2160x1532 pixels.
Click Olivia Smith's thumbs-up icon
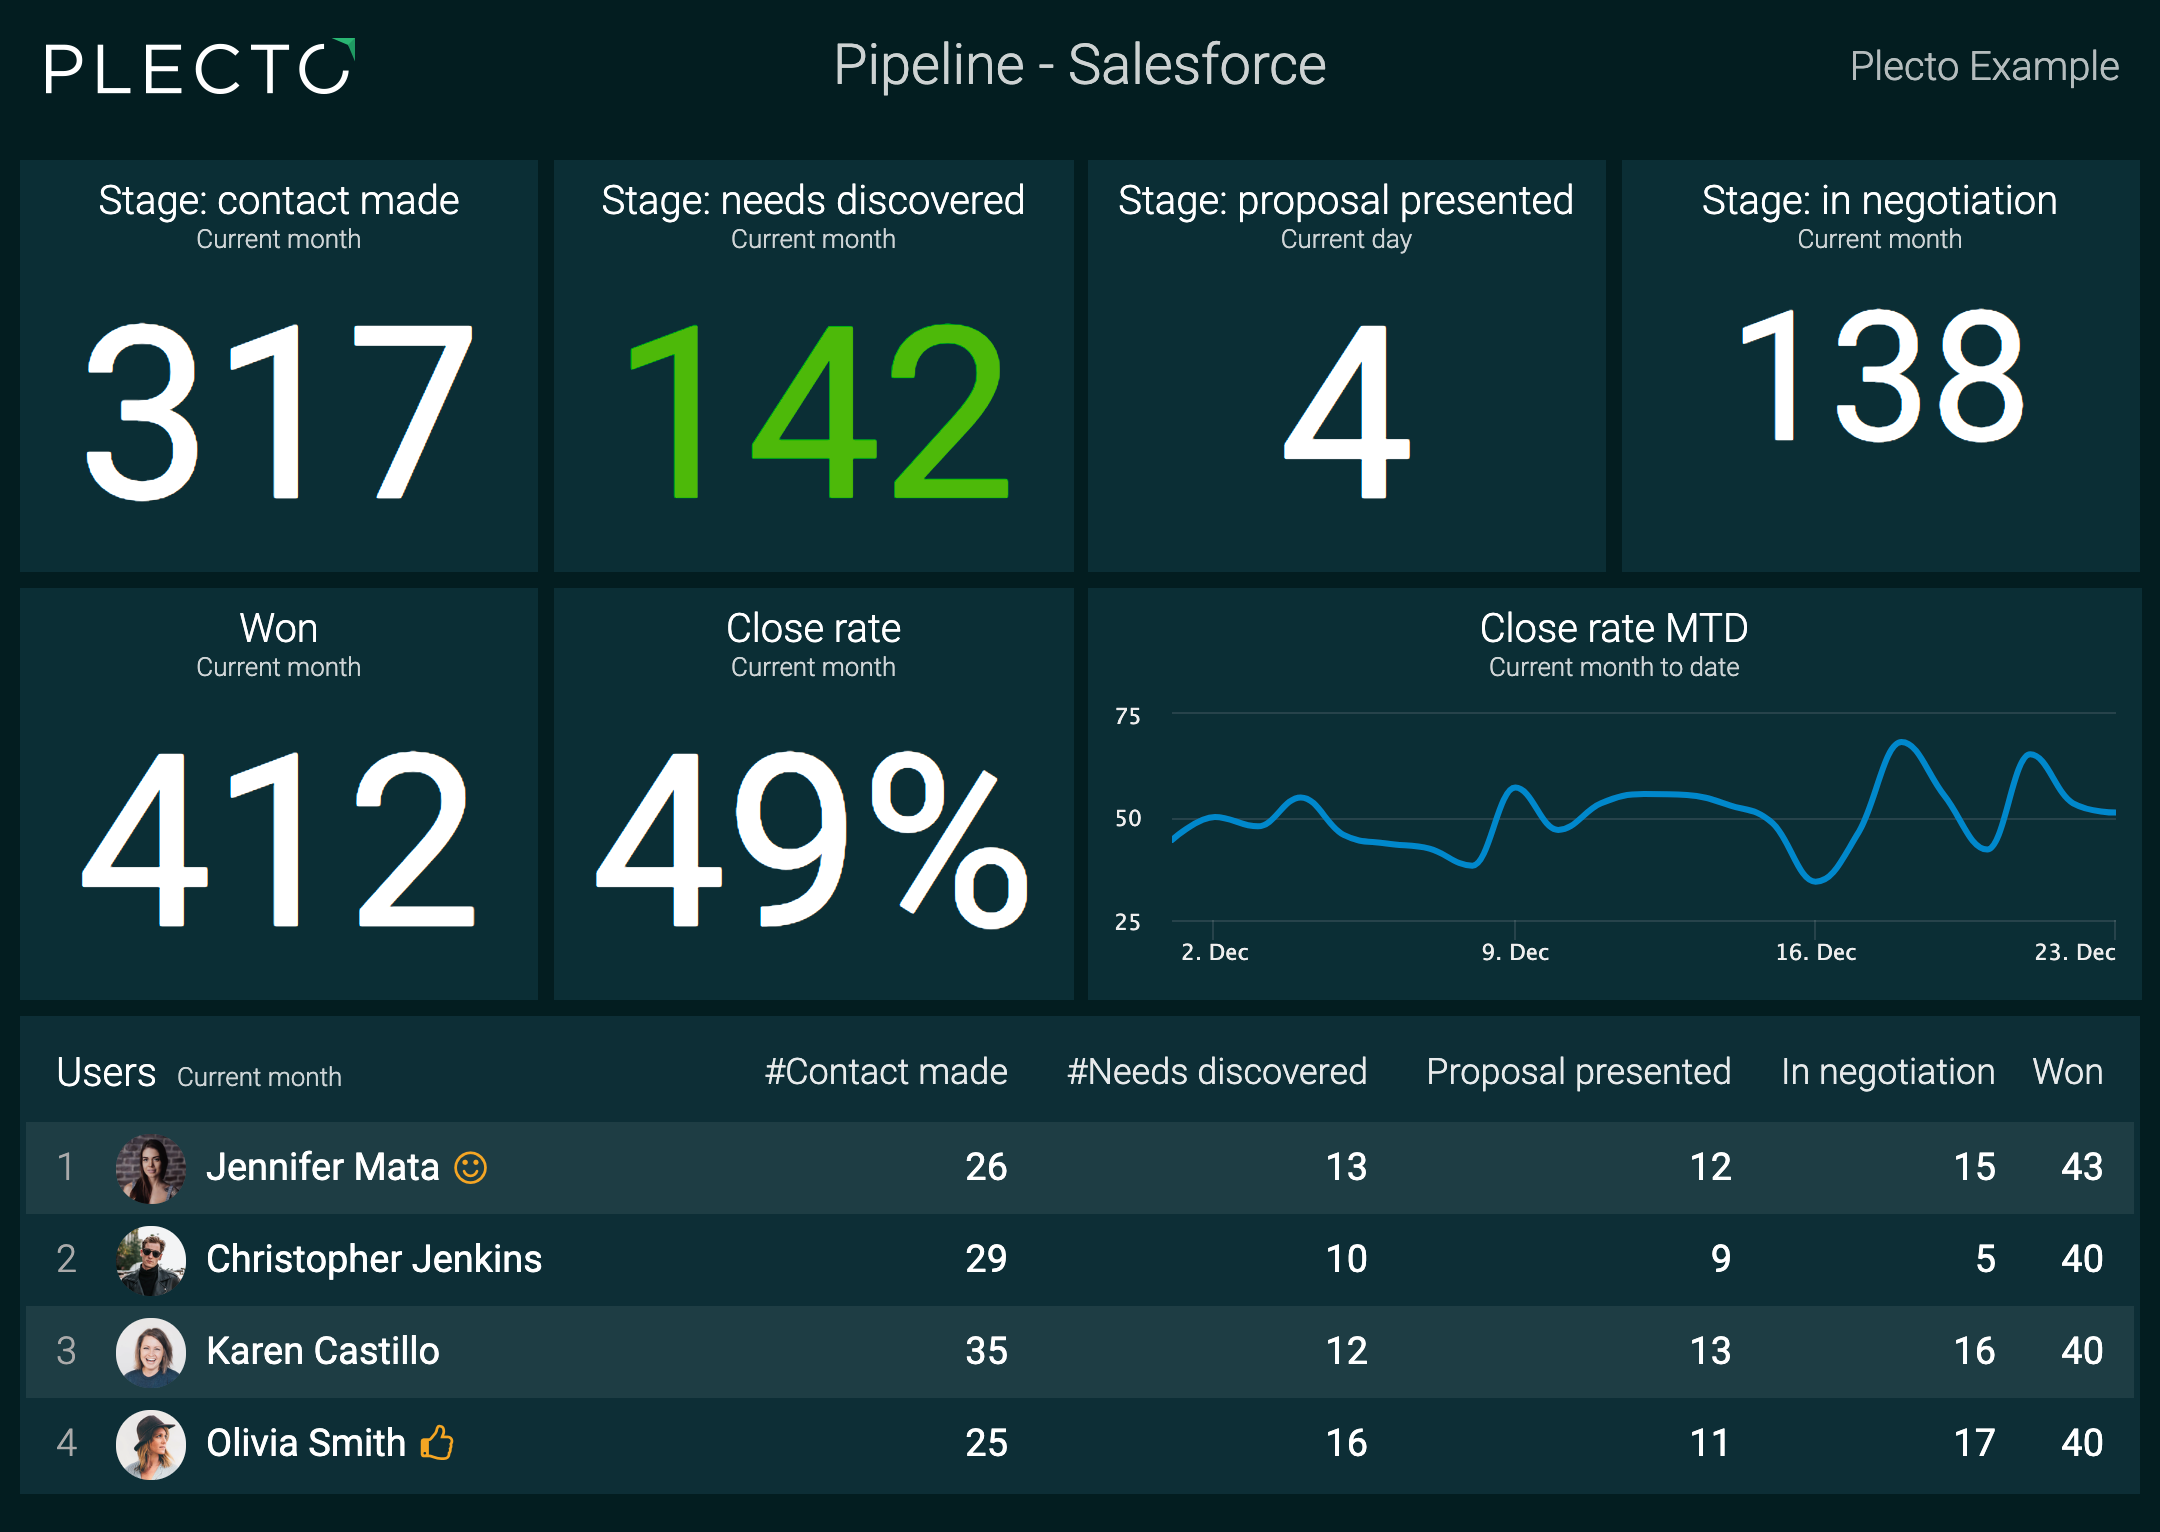[437, 1443]
